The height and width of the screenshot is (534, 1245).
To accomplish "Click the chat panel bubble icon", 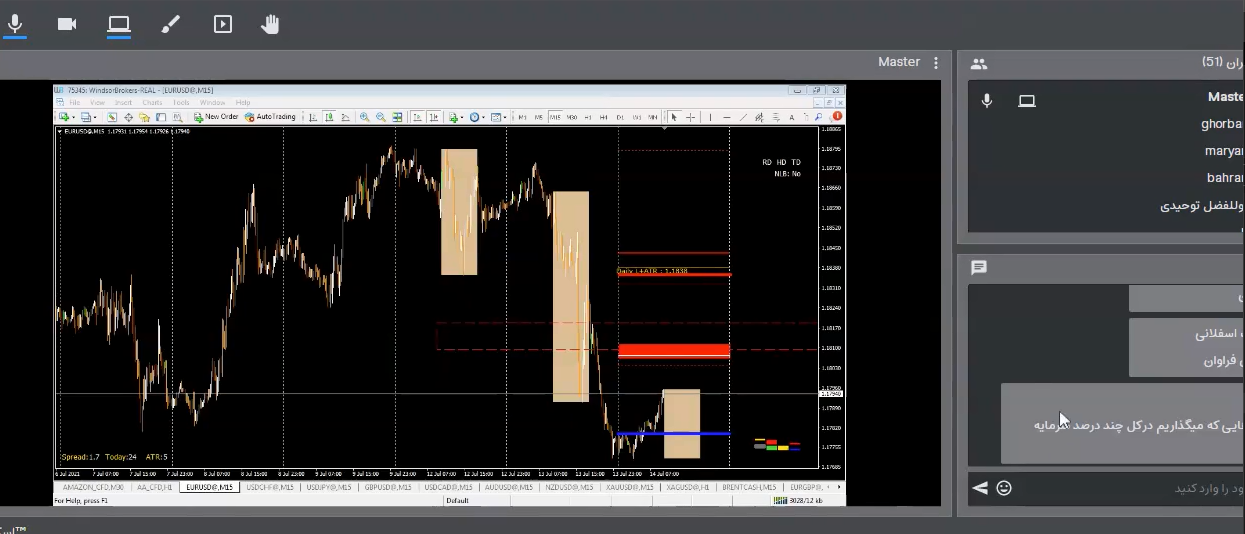I will (979, 268).
